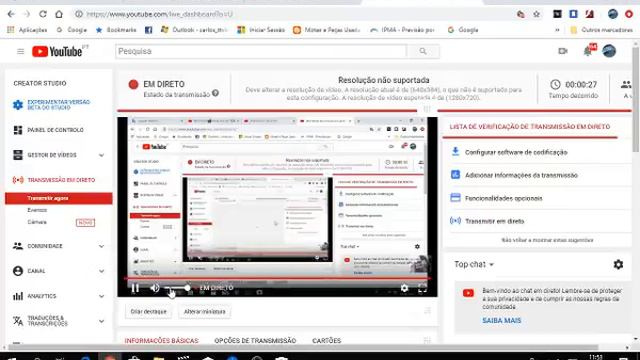Viewport: 640px width, 360px height.
Task: Open the player settings gear
Action: (404, 288)
